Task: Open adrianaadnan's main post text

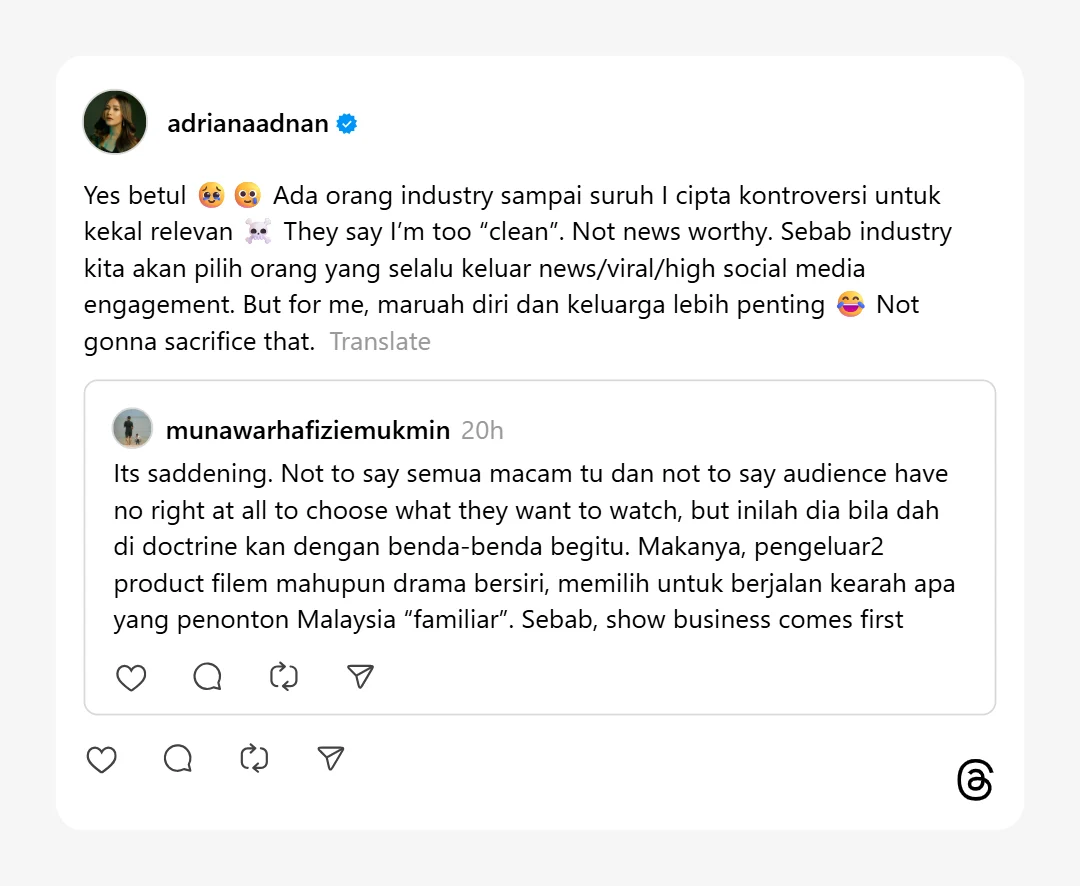Action: (518, 268)
